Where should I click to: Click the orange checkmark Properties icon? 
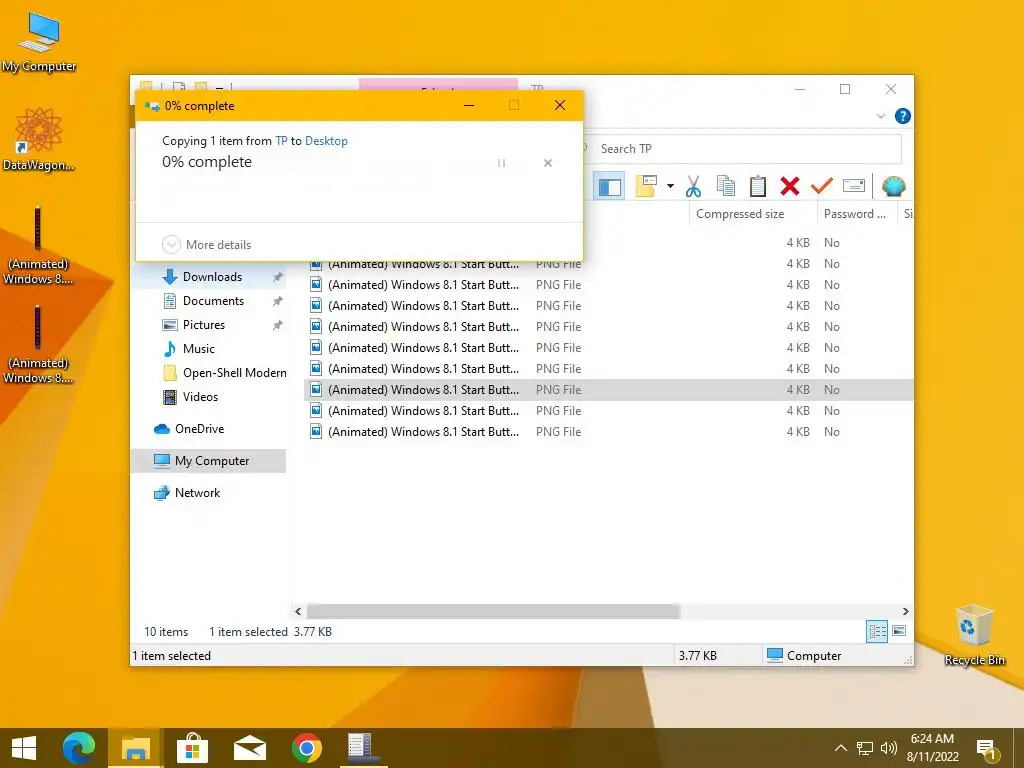[822, 186]
